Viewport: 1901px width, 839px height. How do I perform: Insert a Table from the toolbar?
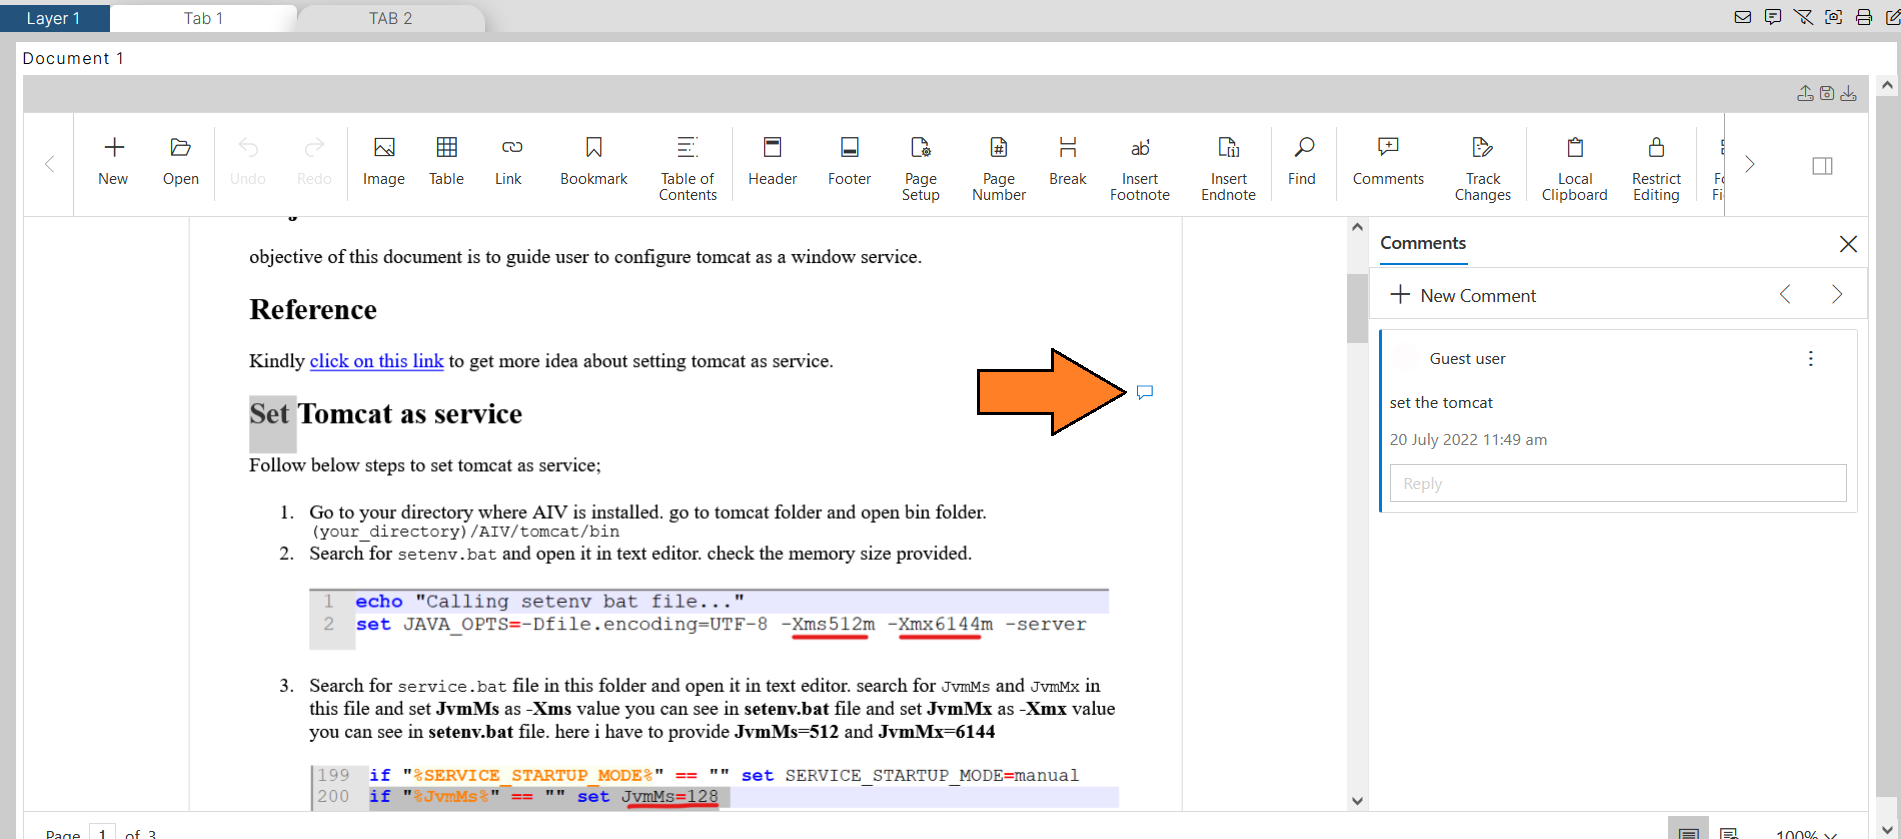pos(447,162)
